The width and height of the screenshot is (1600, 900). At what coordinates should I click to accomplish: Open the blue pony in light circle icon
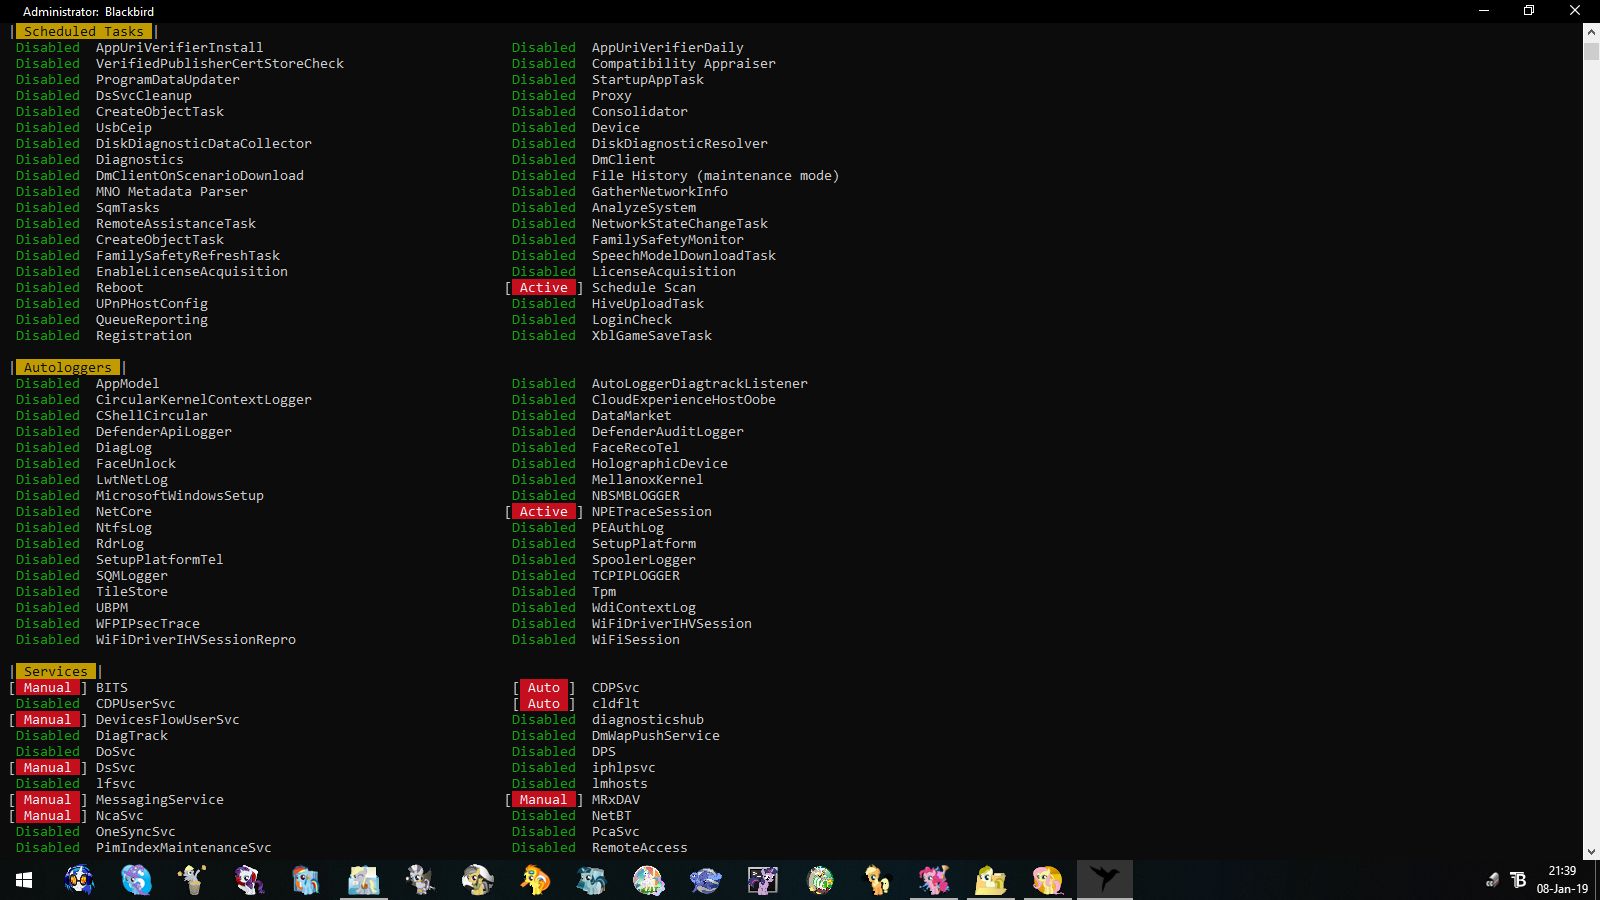click(x=136, y=880)
